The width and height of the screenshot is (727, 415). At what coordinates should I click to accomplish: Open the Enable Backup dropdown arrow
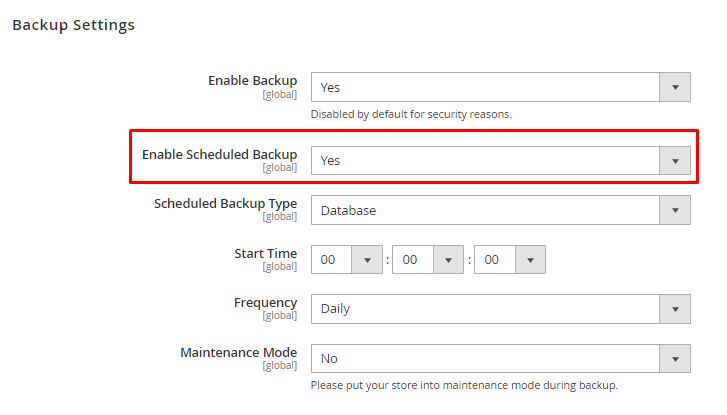[675, 87]
